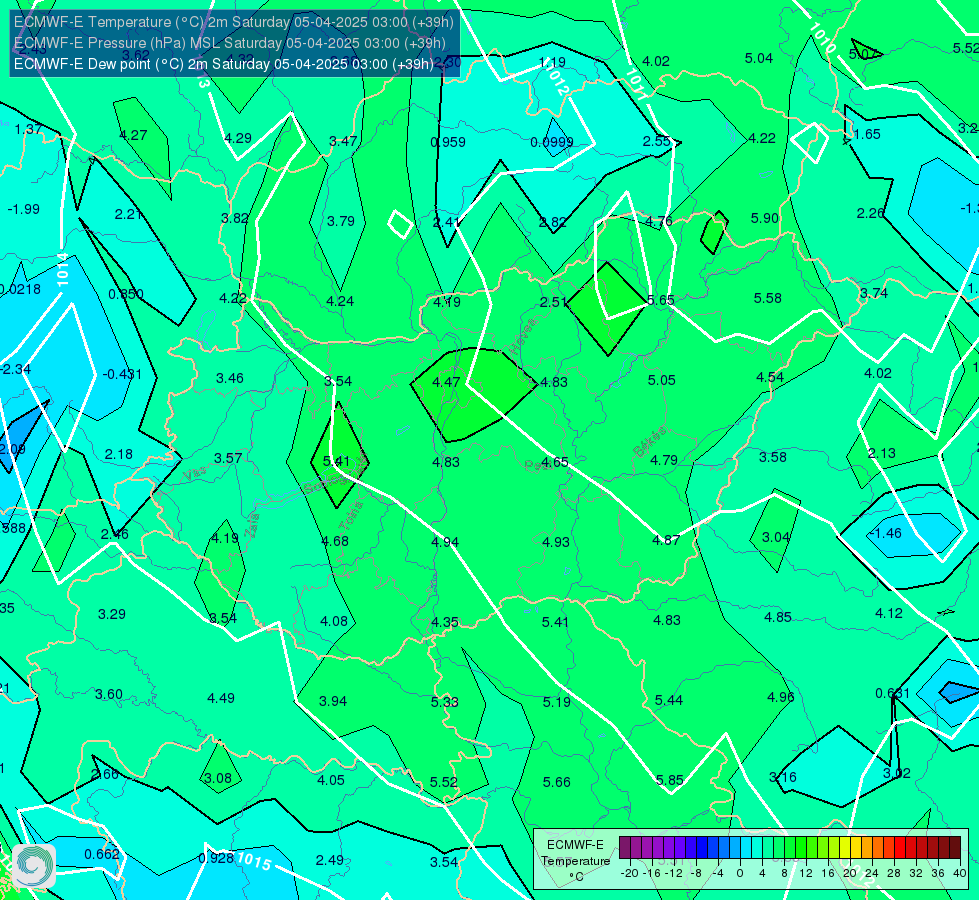Click the temperature value 4.49
Screen dimensions: 979x900
pos(221,698)
